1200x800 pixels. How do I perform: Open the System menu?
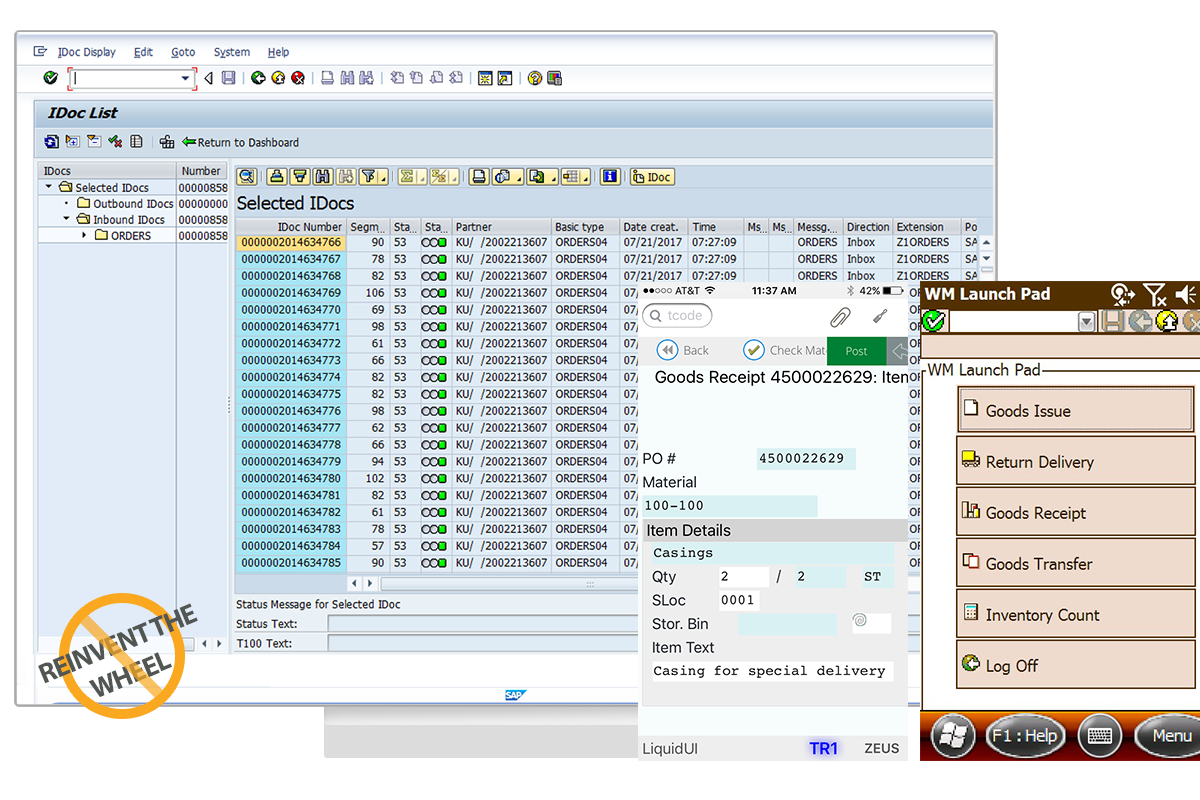click(232, 52)
